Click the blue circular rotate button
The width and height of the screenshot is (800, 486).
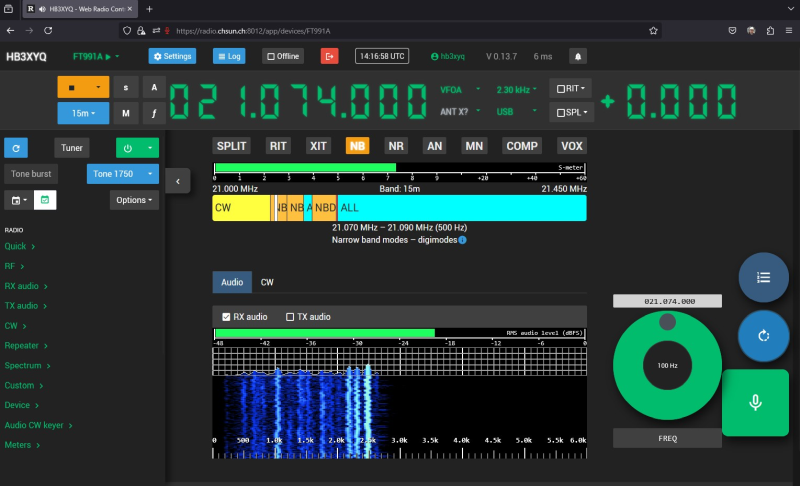[763, 335]
